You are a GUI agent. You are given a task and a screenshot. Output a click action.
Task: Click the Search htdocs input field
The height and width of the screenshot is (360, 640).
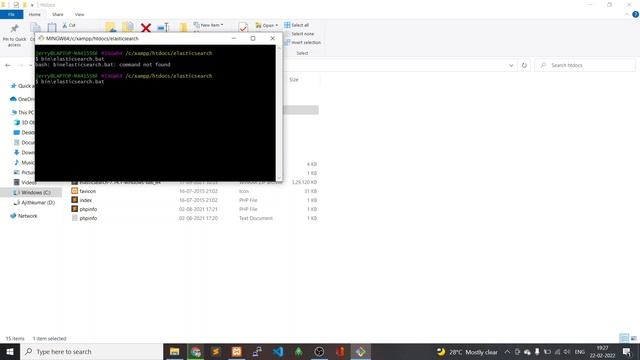point(585,65)
